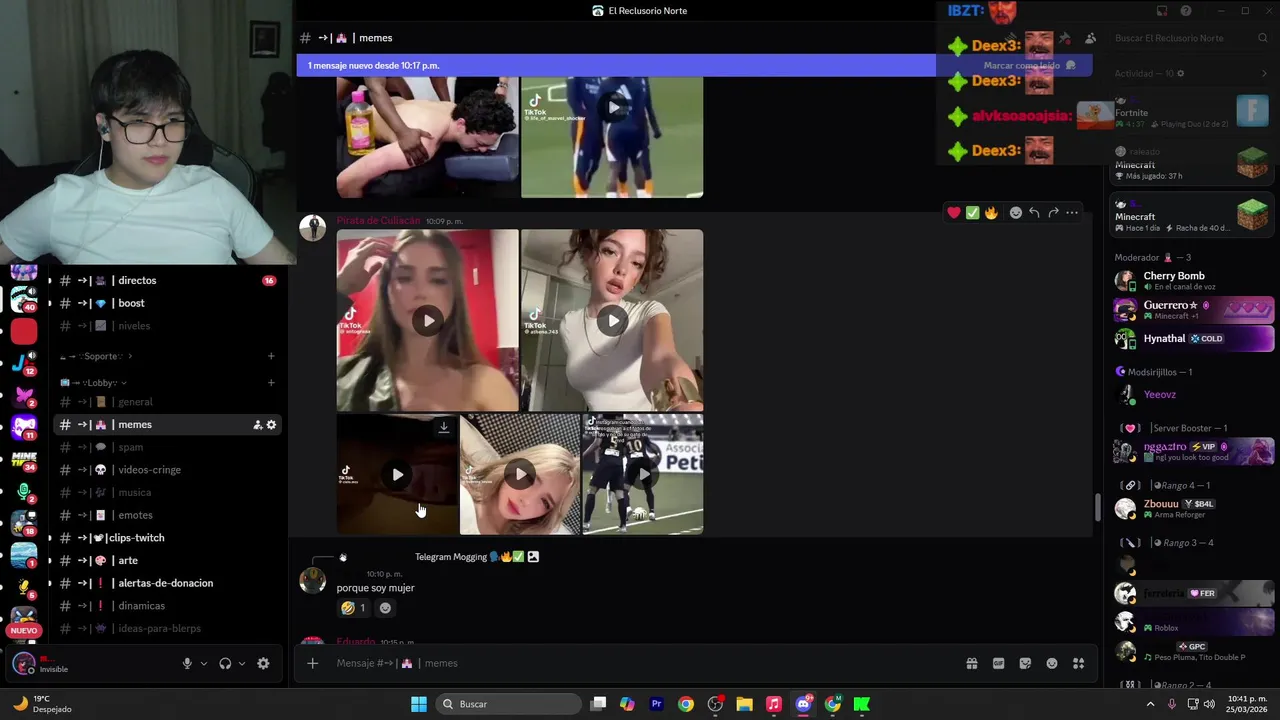
Task: Click the NUEVO unread badge
Action: (24, 631)
